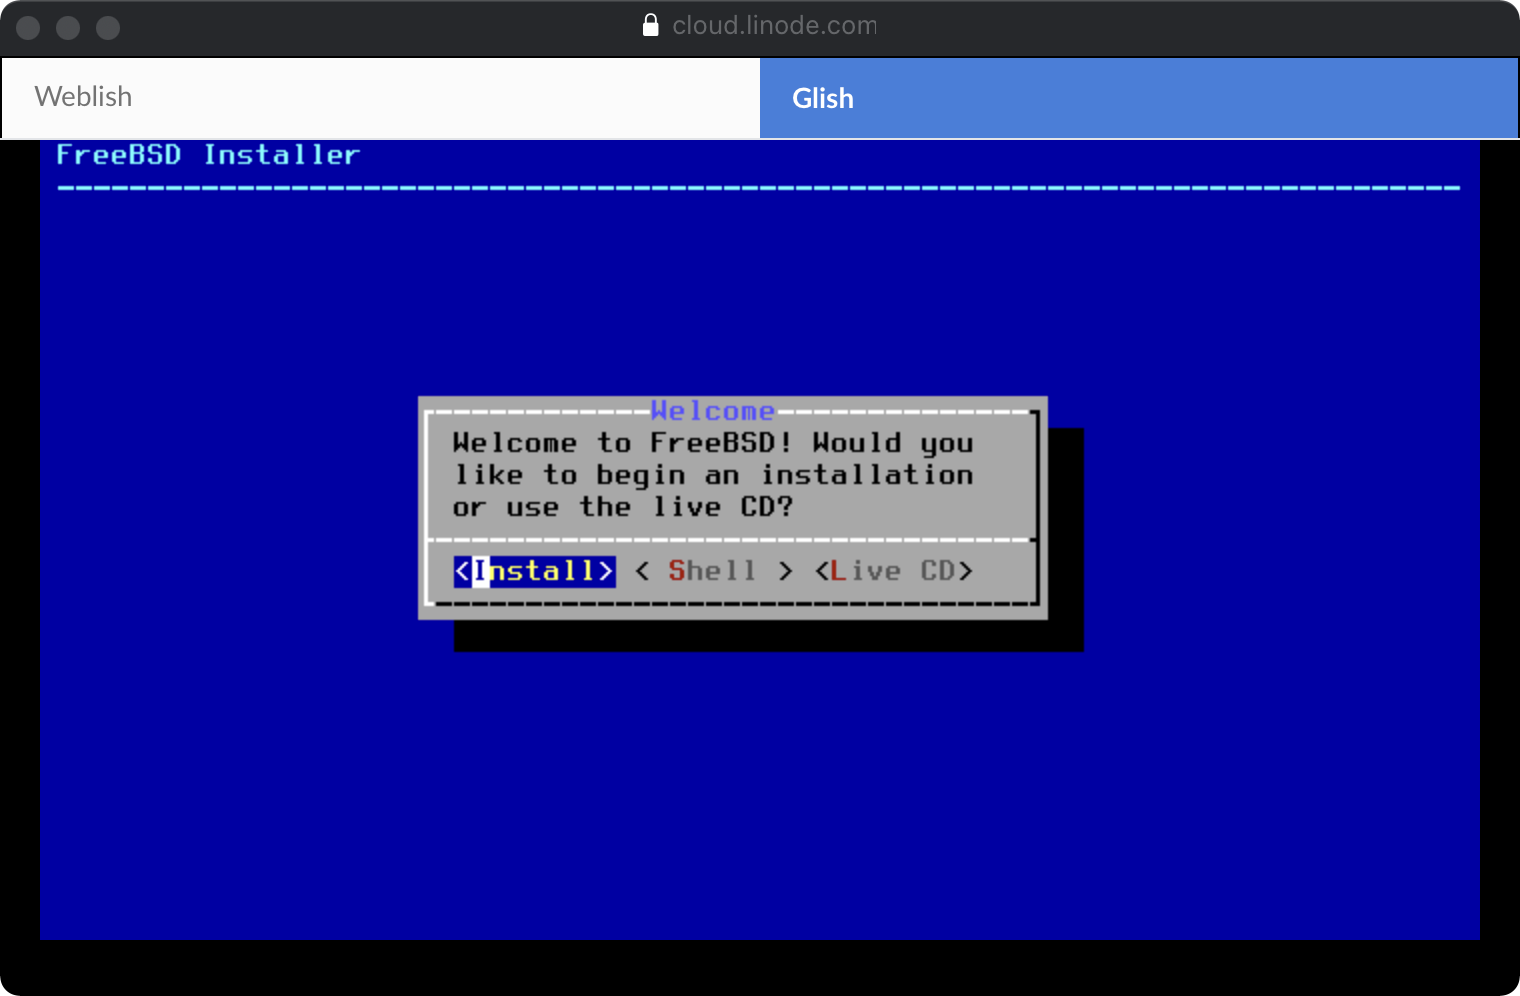Click the black border below the console

pos(760,968)
